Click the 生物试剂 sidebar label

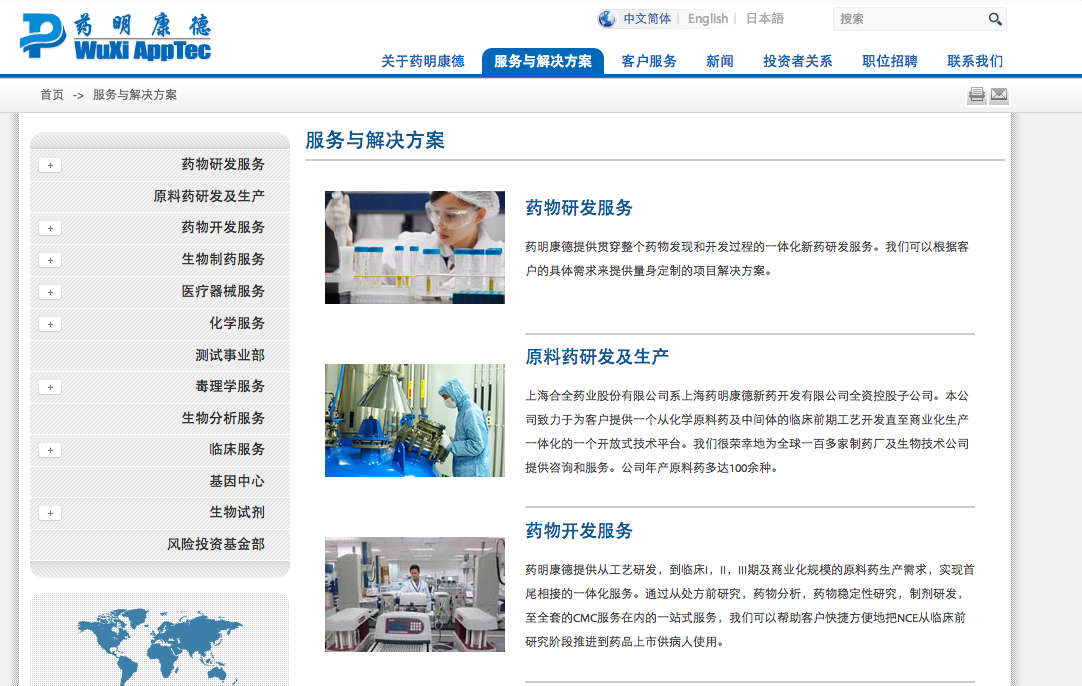pos(237,512)
